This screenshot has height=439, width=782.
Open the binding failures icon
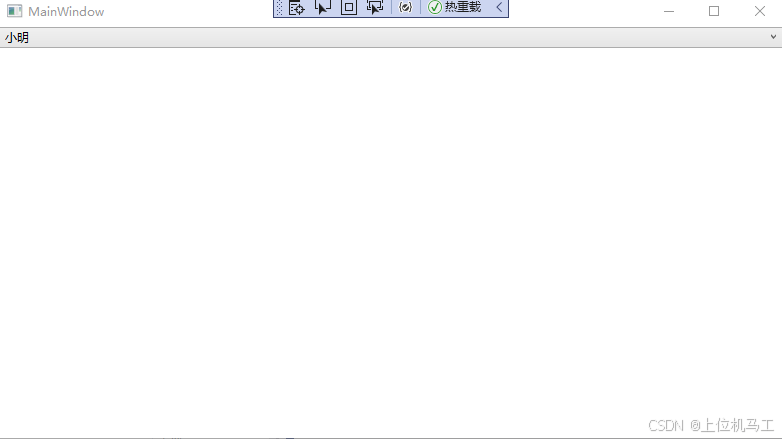coord(405,7)
